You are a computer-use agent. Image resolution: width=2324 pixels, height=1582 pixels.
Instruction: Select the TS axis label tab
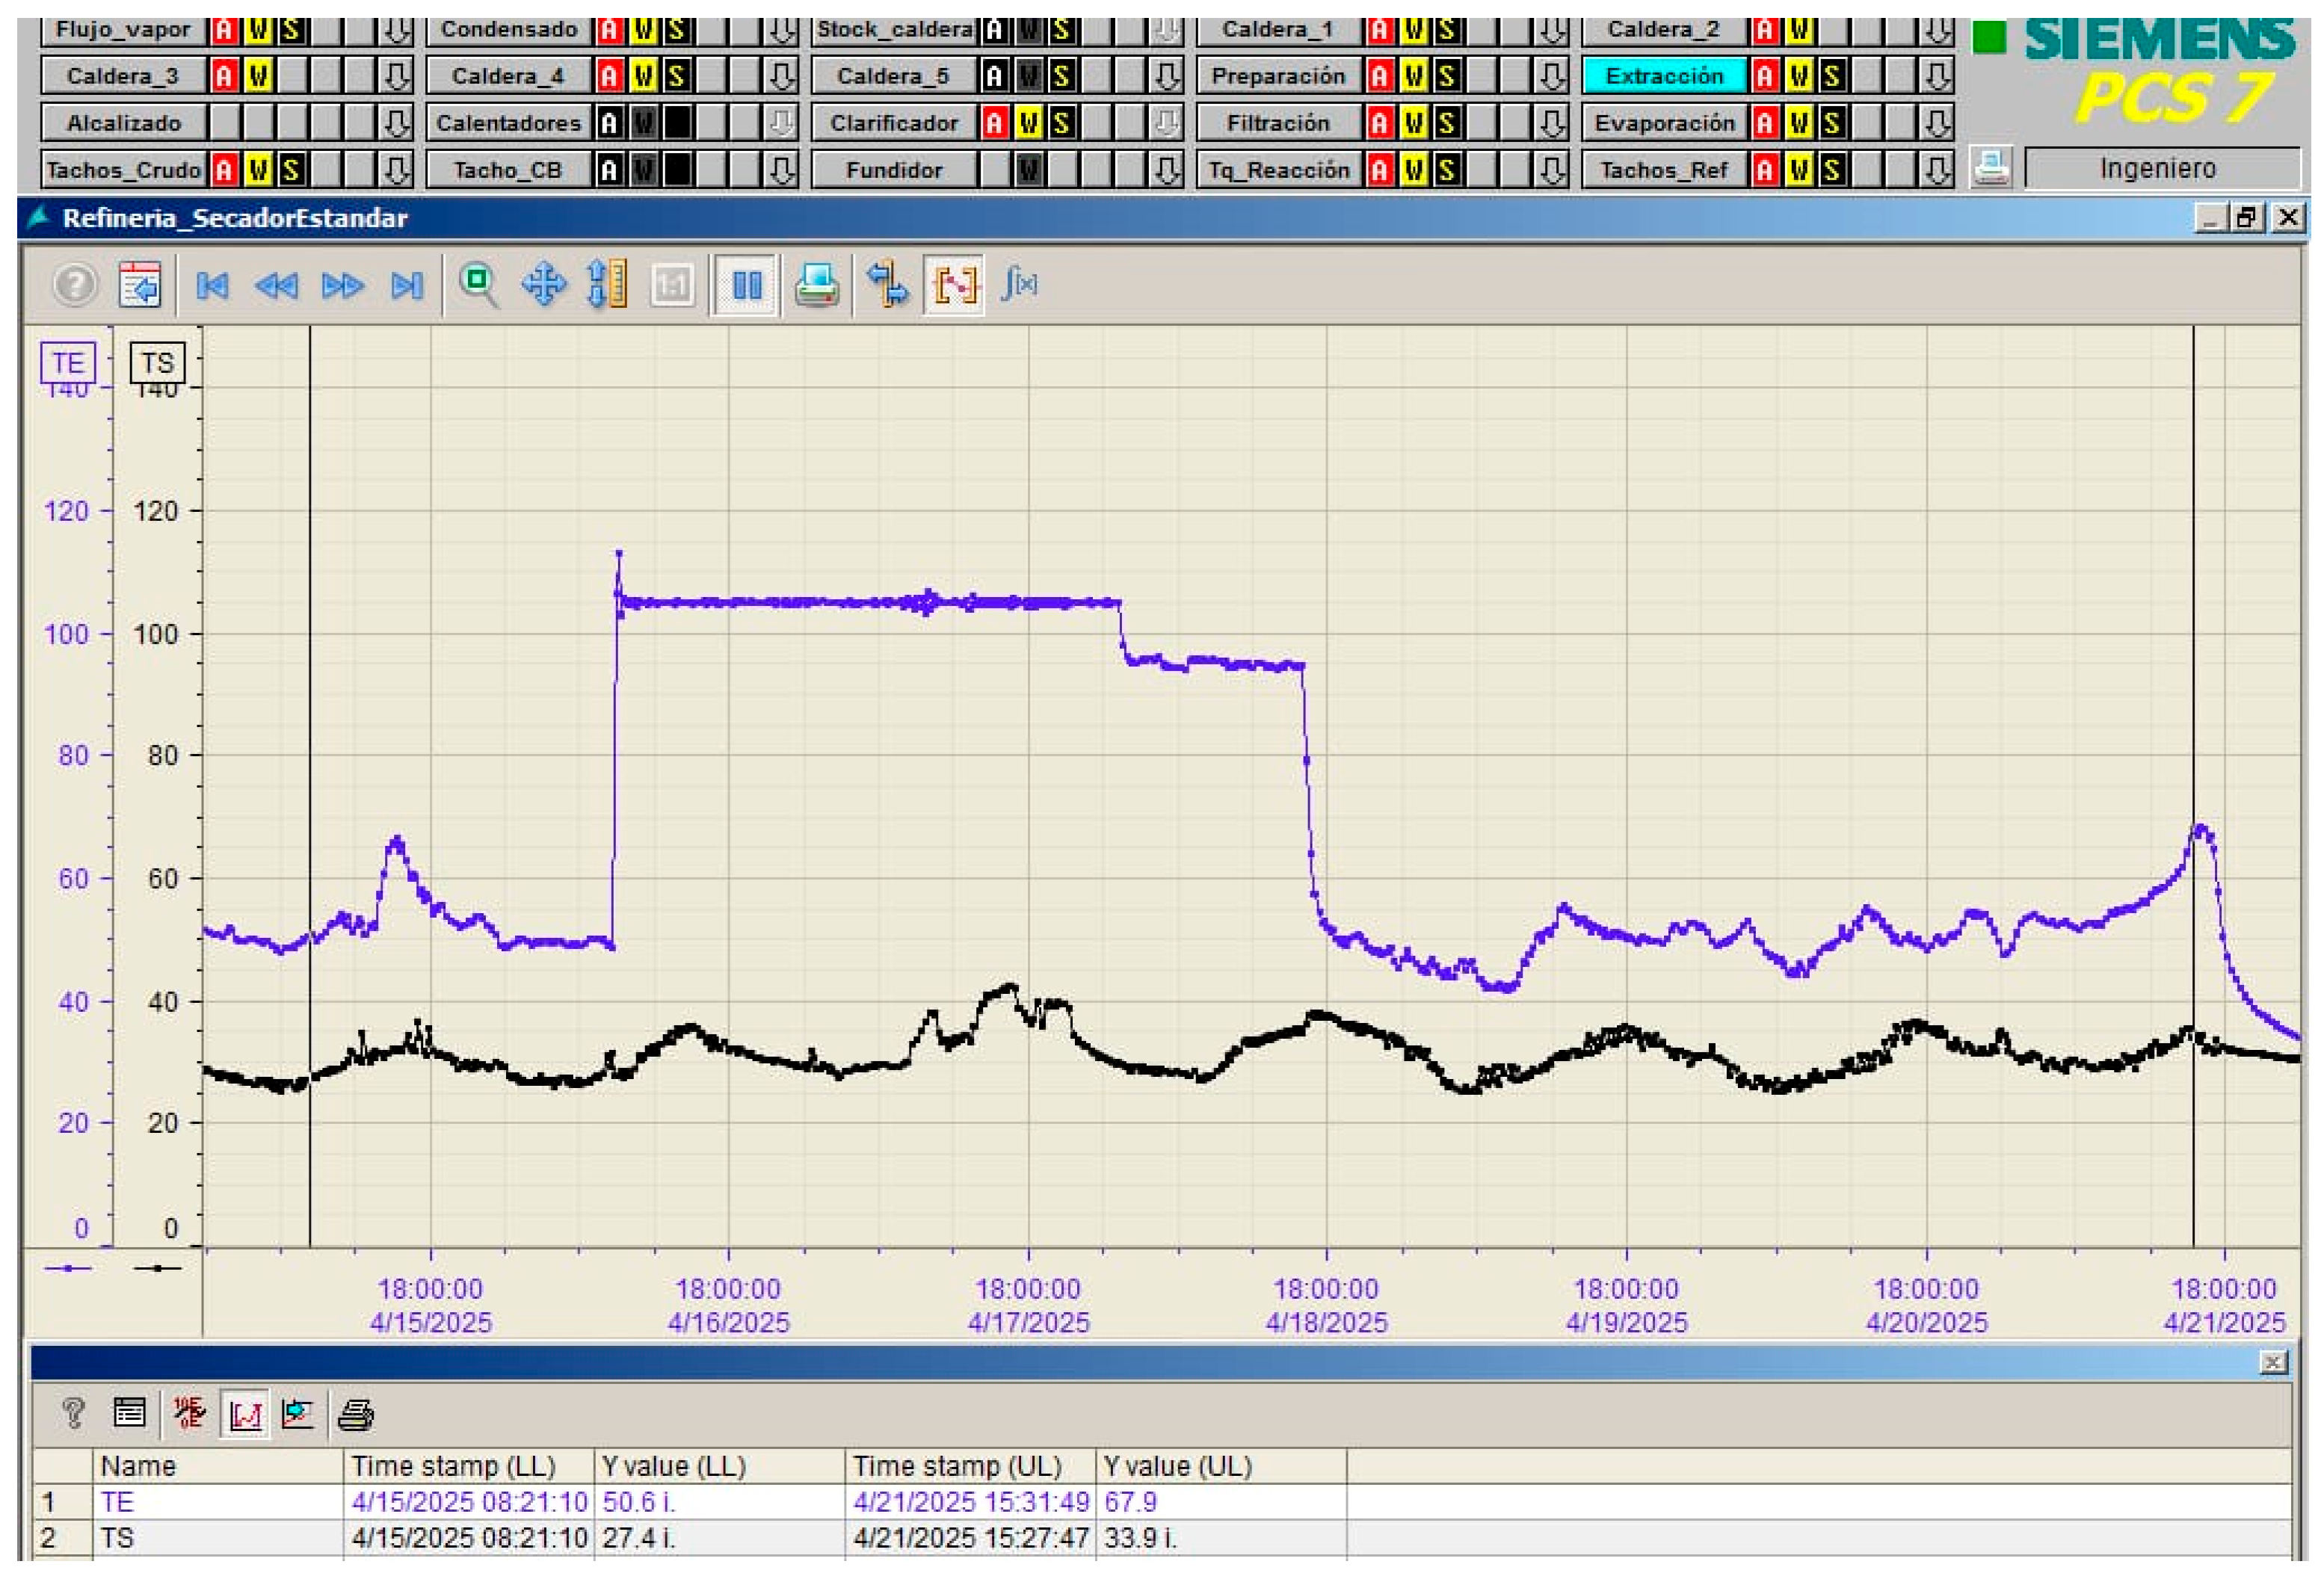(157, 363)
